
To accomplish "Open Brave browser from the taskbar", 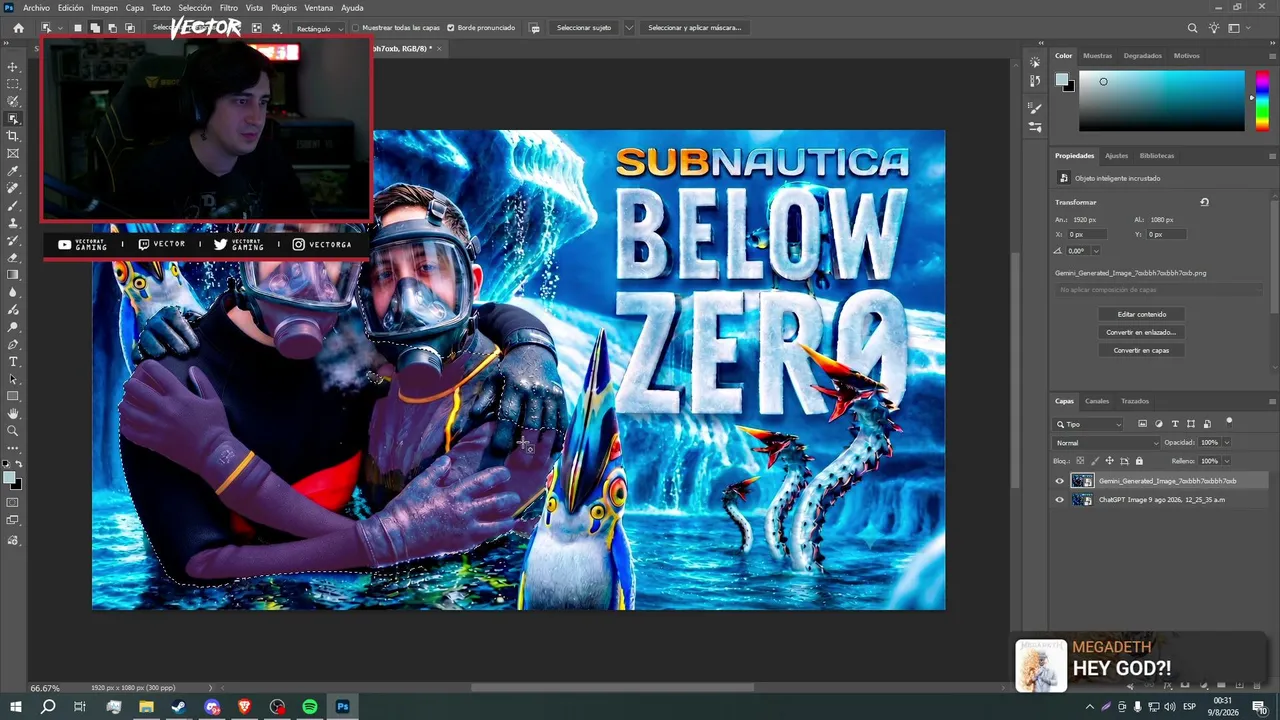I will [245, 707].
